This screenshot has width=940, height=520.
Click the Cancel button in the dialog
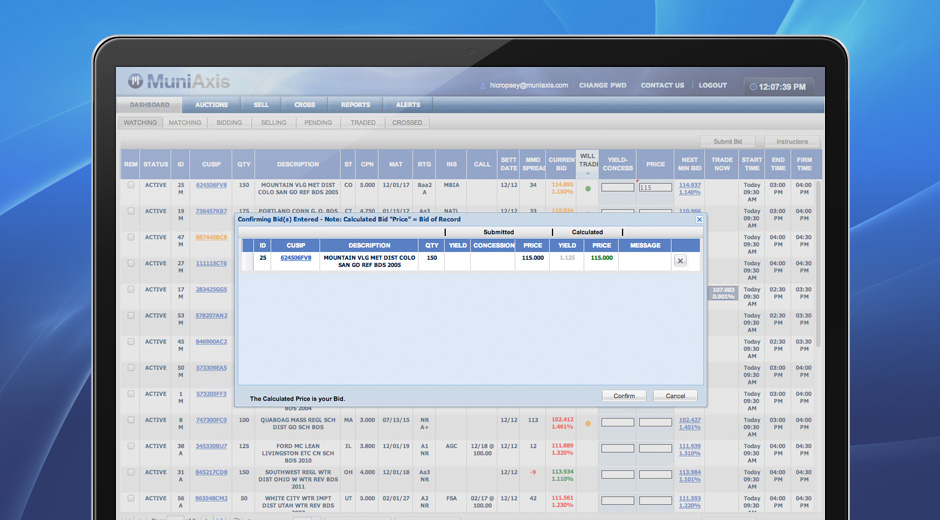[675, 396]
